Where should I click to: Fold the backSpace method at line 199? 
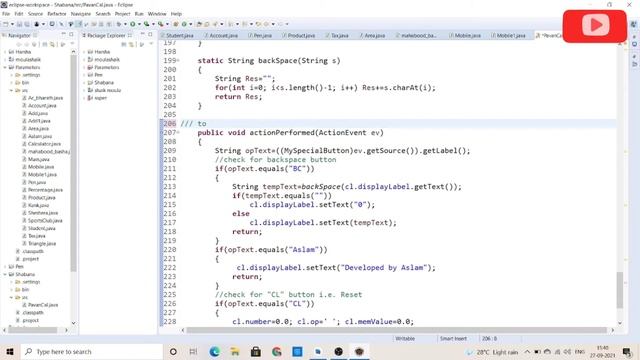pyautogui.click(x=178, y=61)
